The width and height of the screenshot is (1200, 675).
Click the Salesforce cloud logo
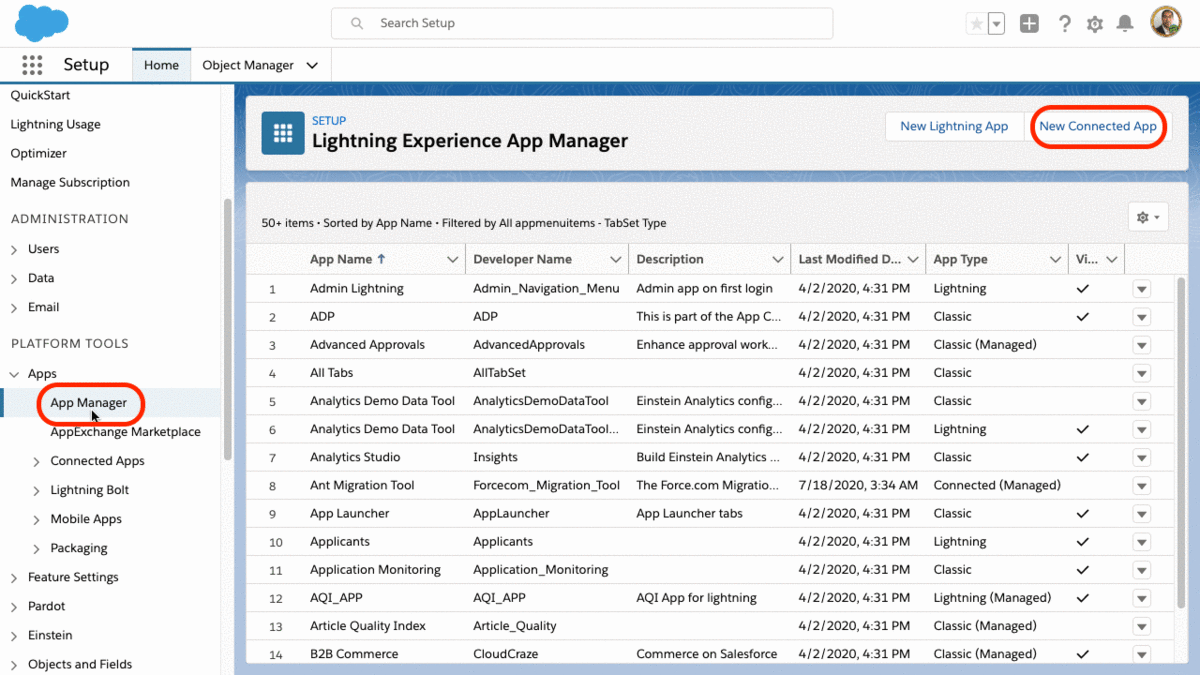point(42,22)
